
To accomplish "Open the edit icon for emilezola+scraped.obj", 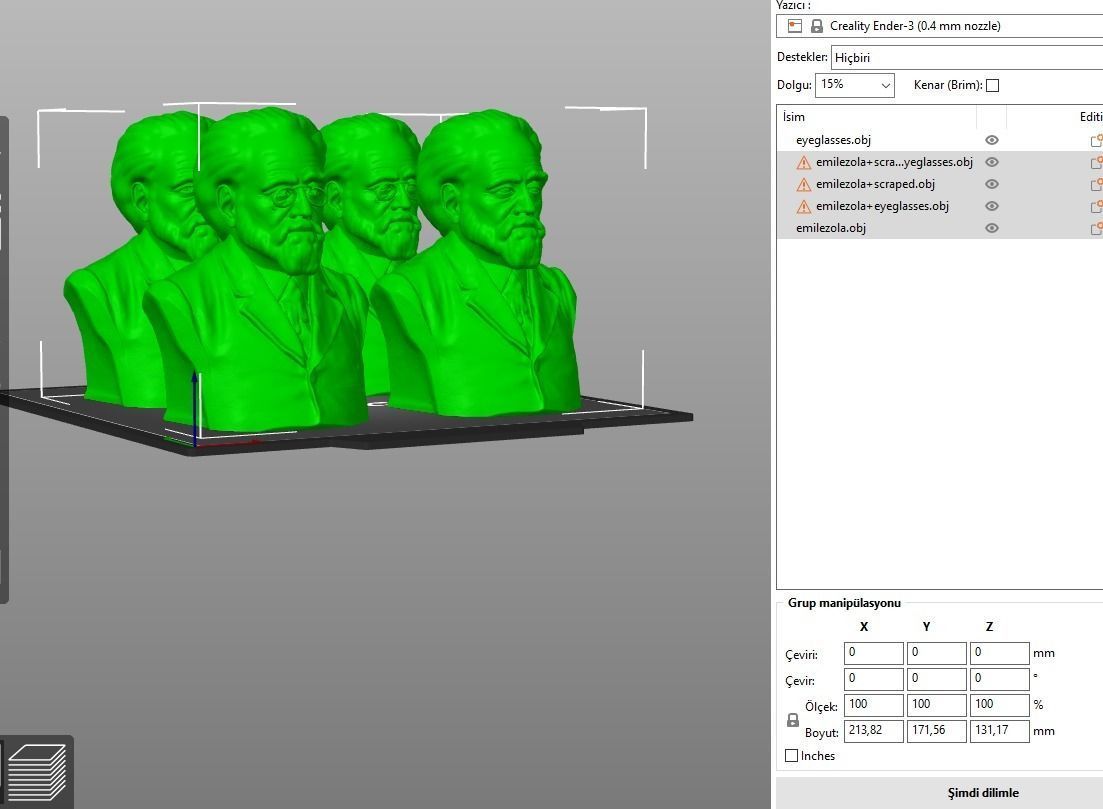I will click(x=1096, y=184).
